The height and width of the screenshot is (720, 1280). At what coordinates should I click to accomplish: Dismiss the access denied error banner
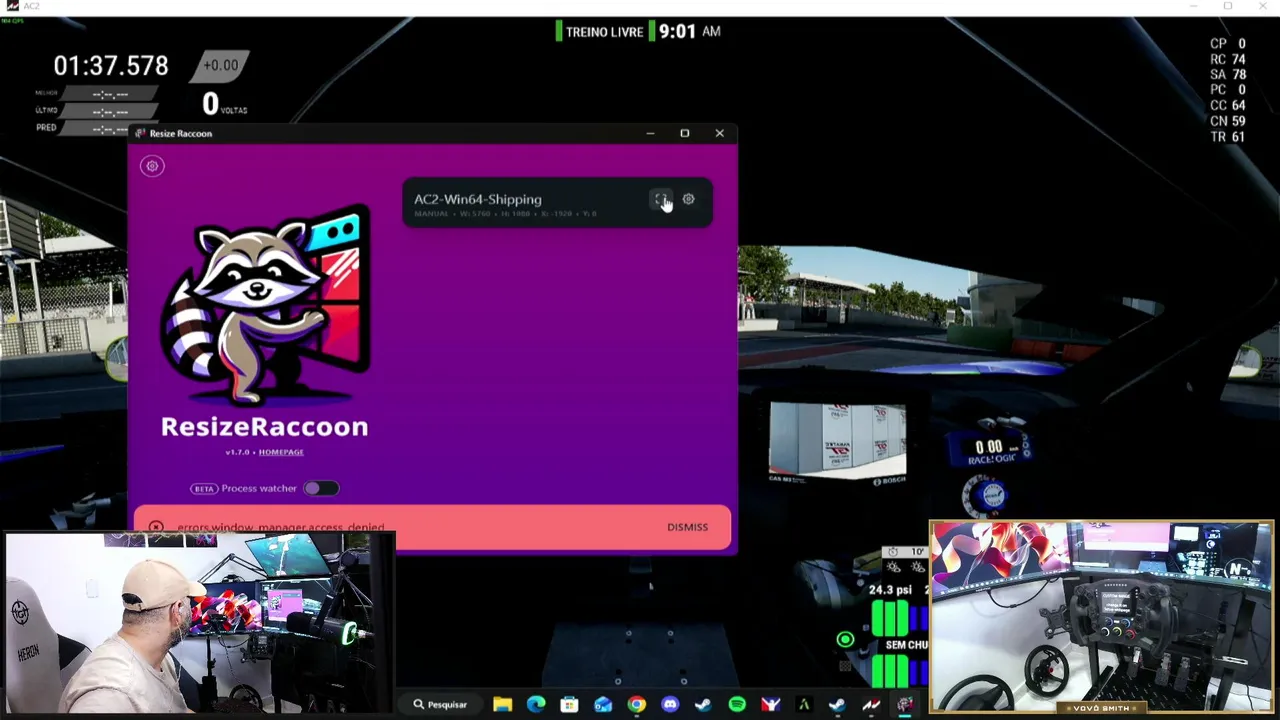pos(687,527)
